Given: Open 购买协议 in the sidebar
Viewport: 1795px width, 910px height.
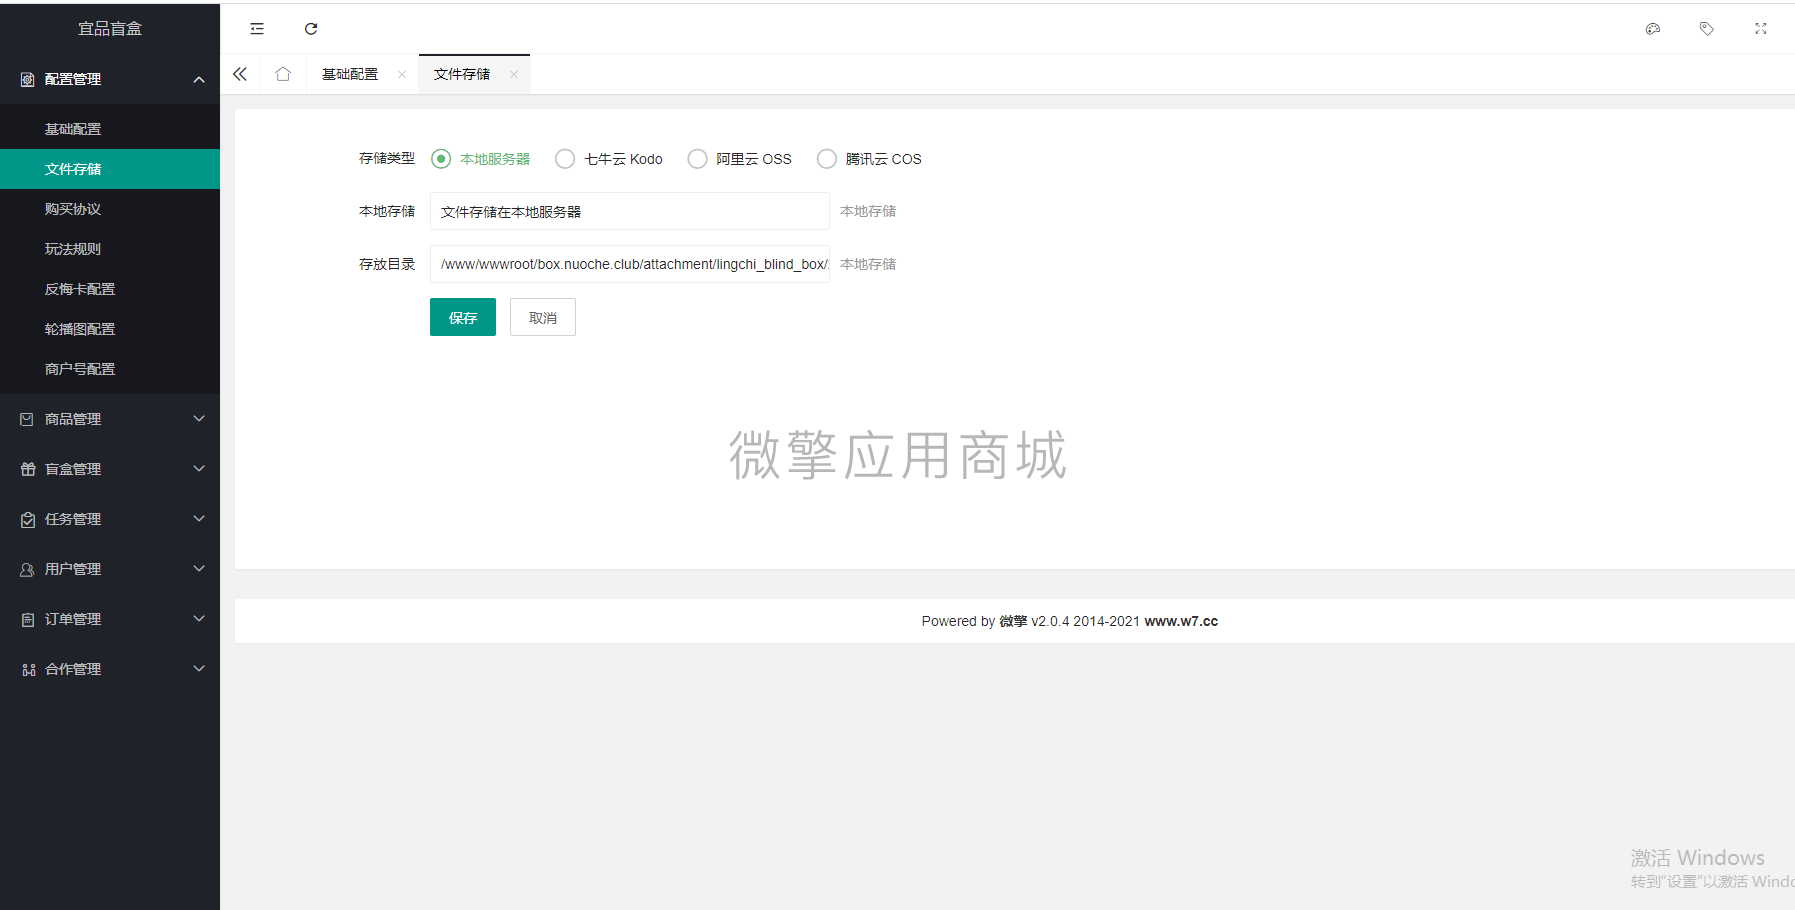Looking at the screenshot, I should 110,209.
